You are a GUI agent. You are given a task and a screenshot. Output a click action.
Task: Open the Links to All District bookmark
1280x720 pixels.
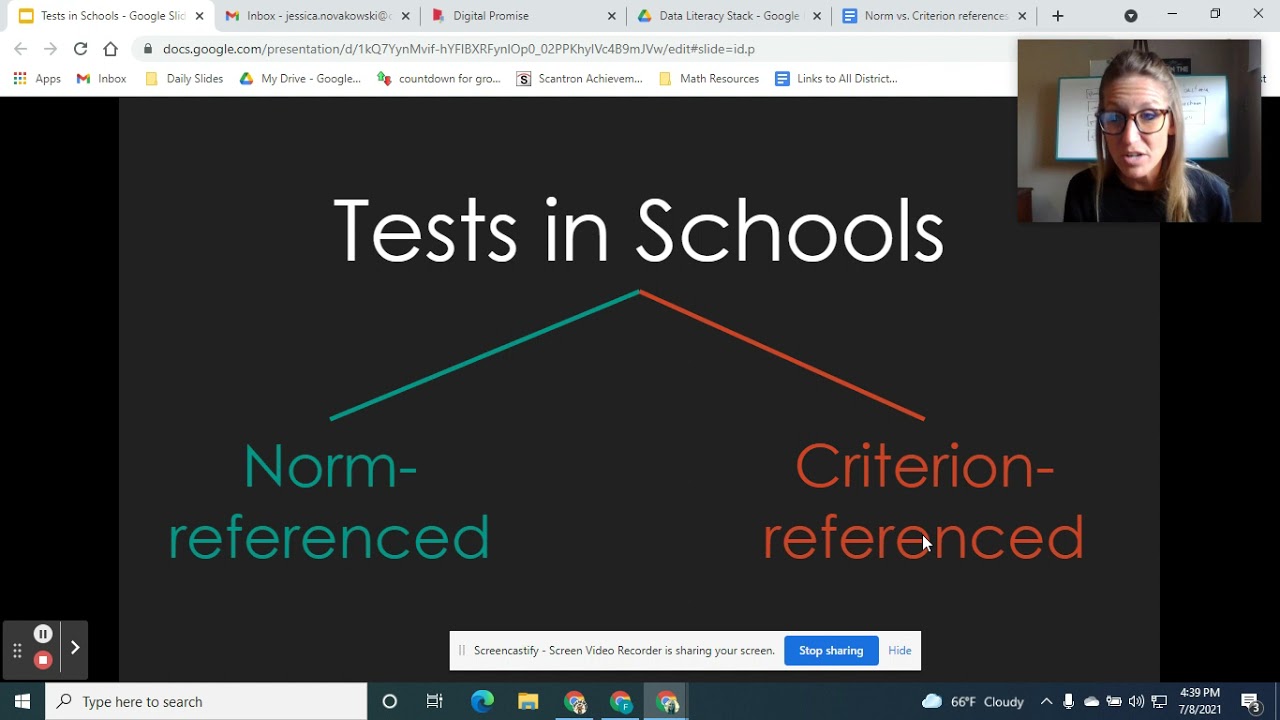(837, 79)
